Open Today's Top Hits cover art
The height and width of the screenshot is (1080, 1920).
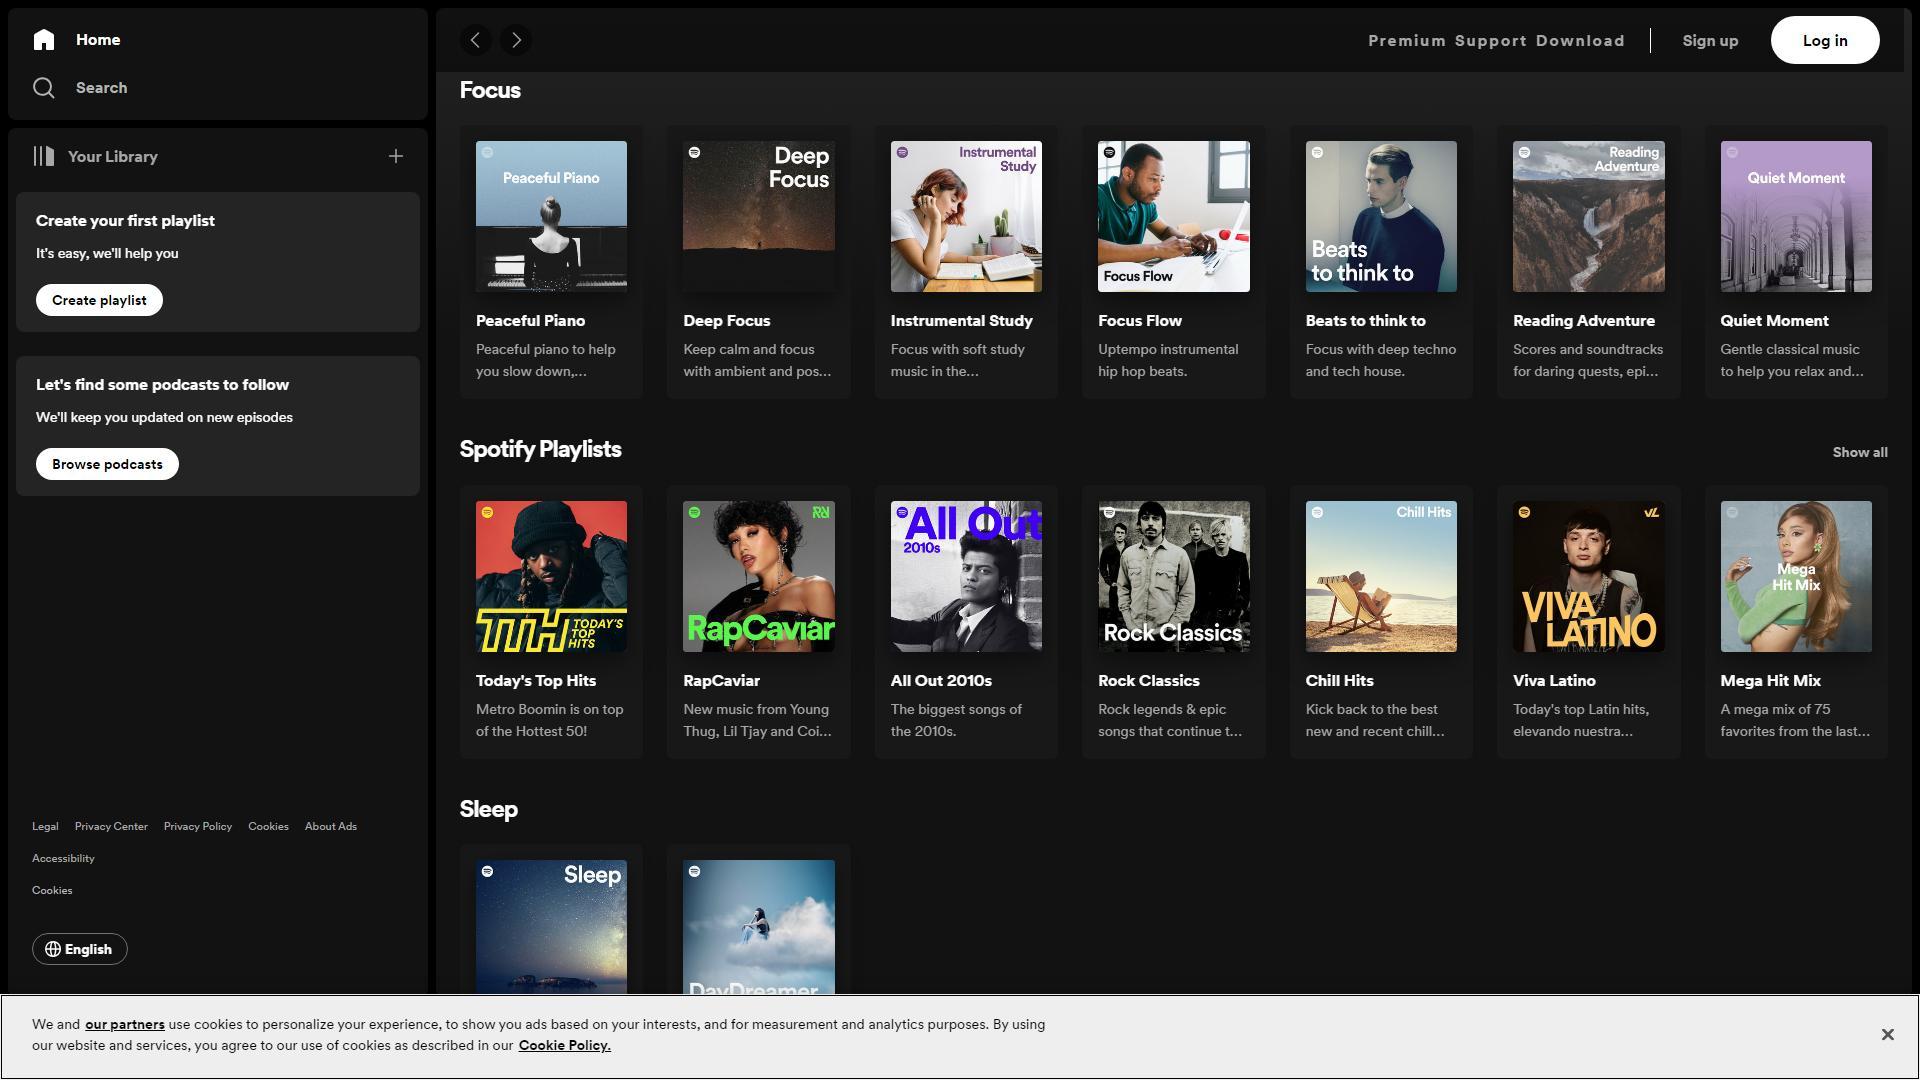click(551, 576)
